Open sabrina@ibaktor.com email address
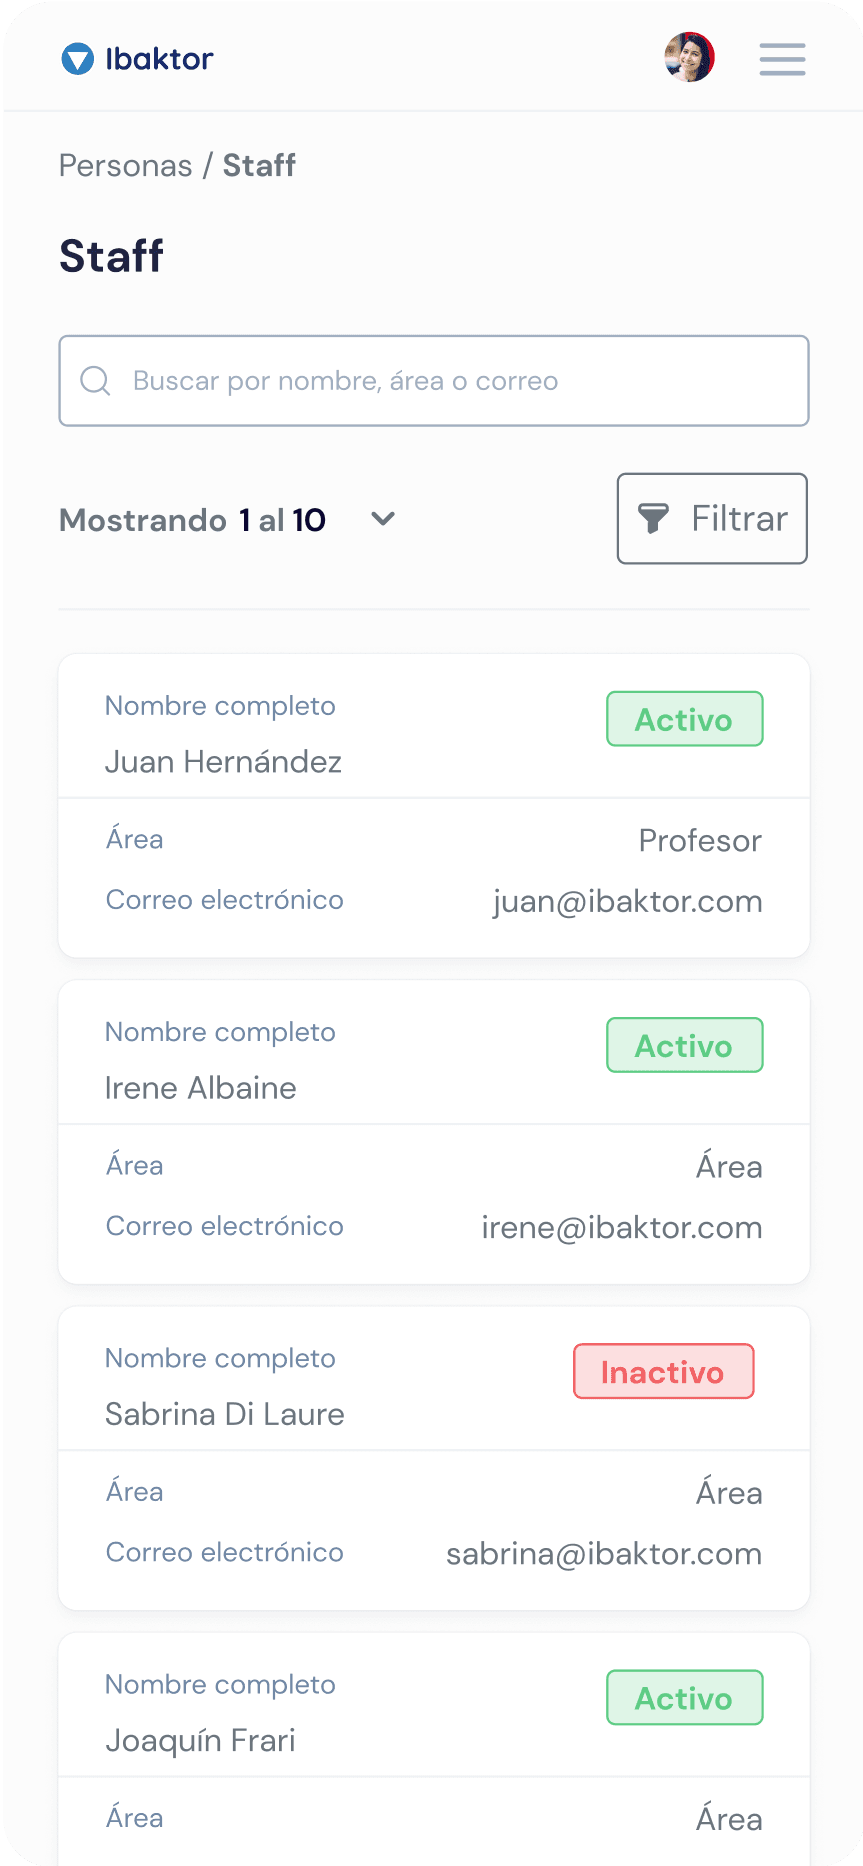 click(604, 1553)
